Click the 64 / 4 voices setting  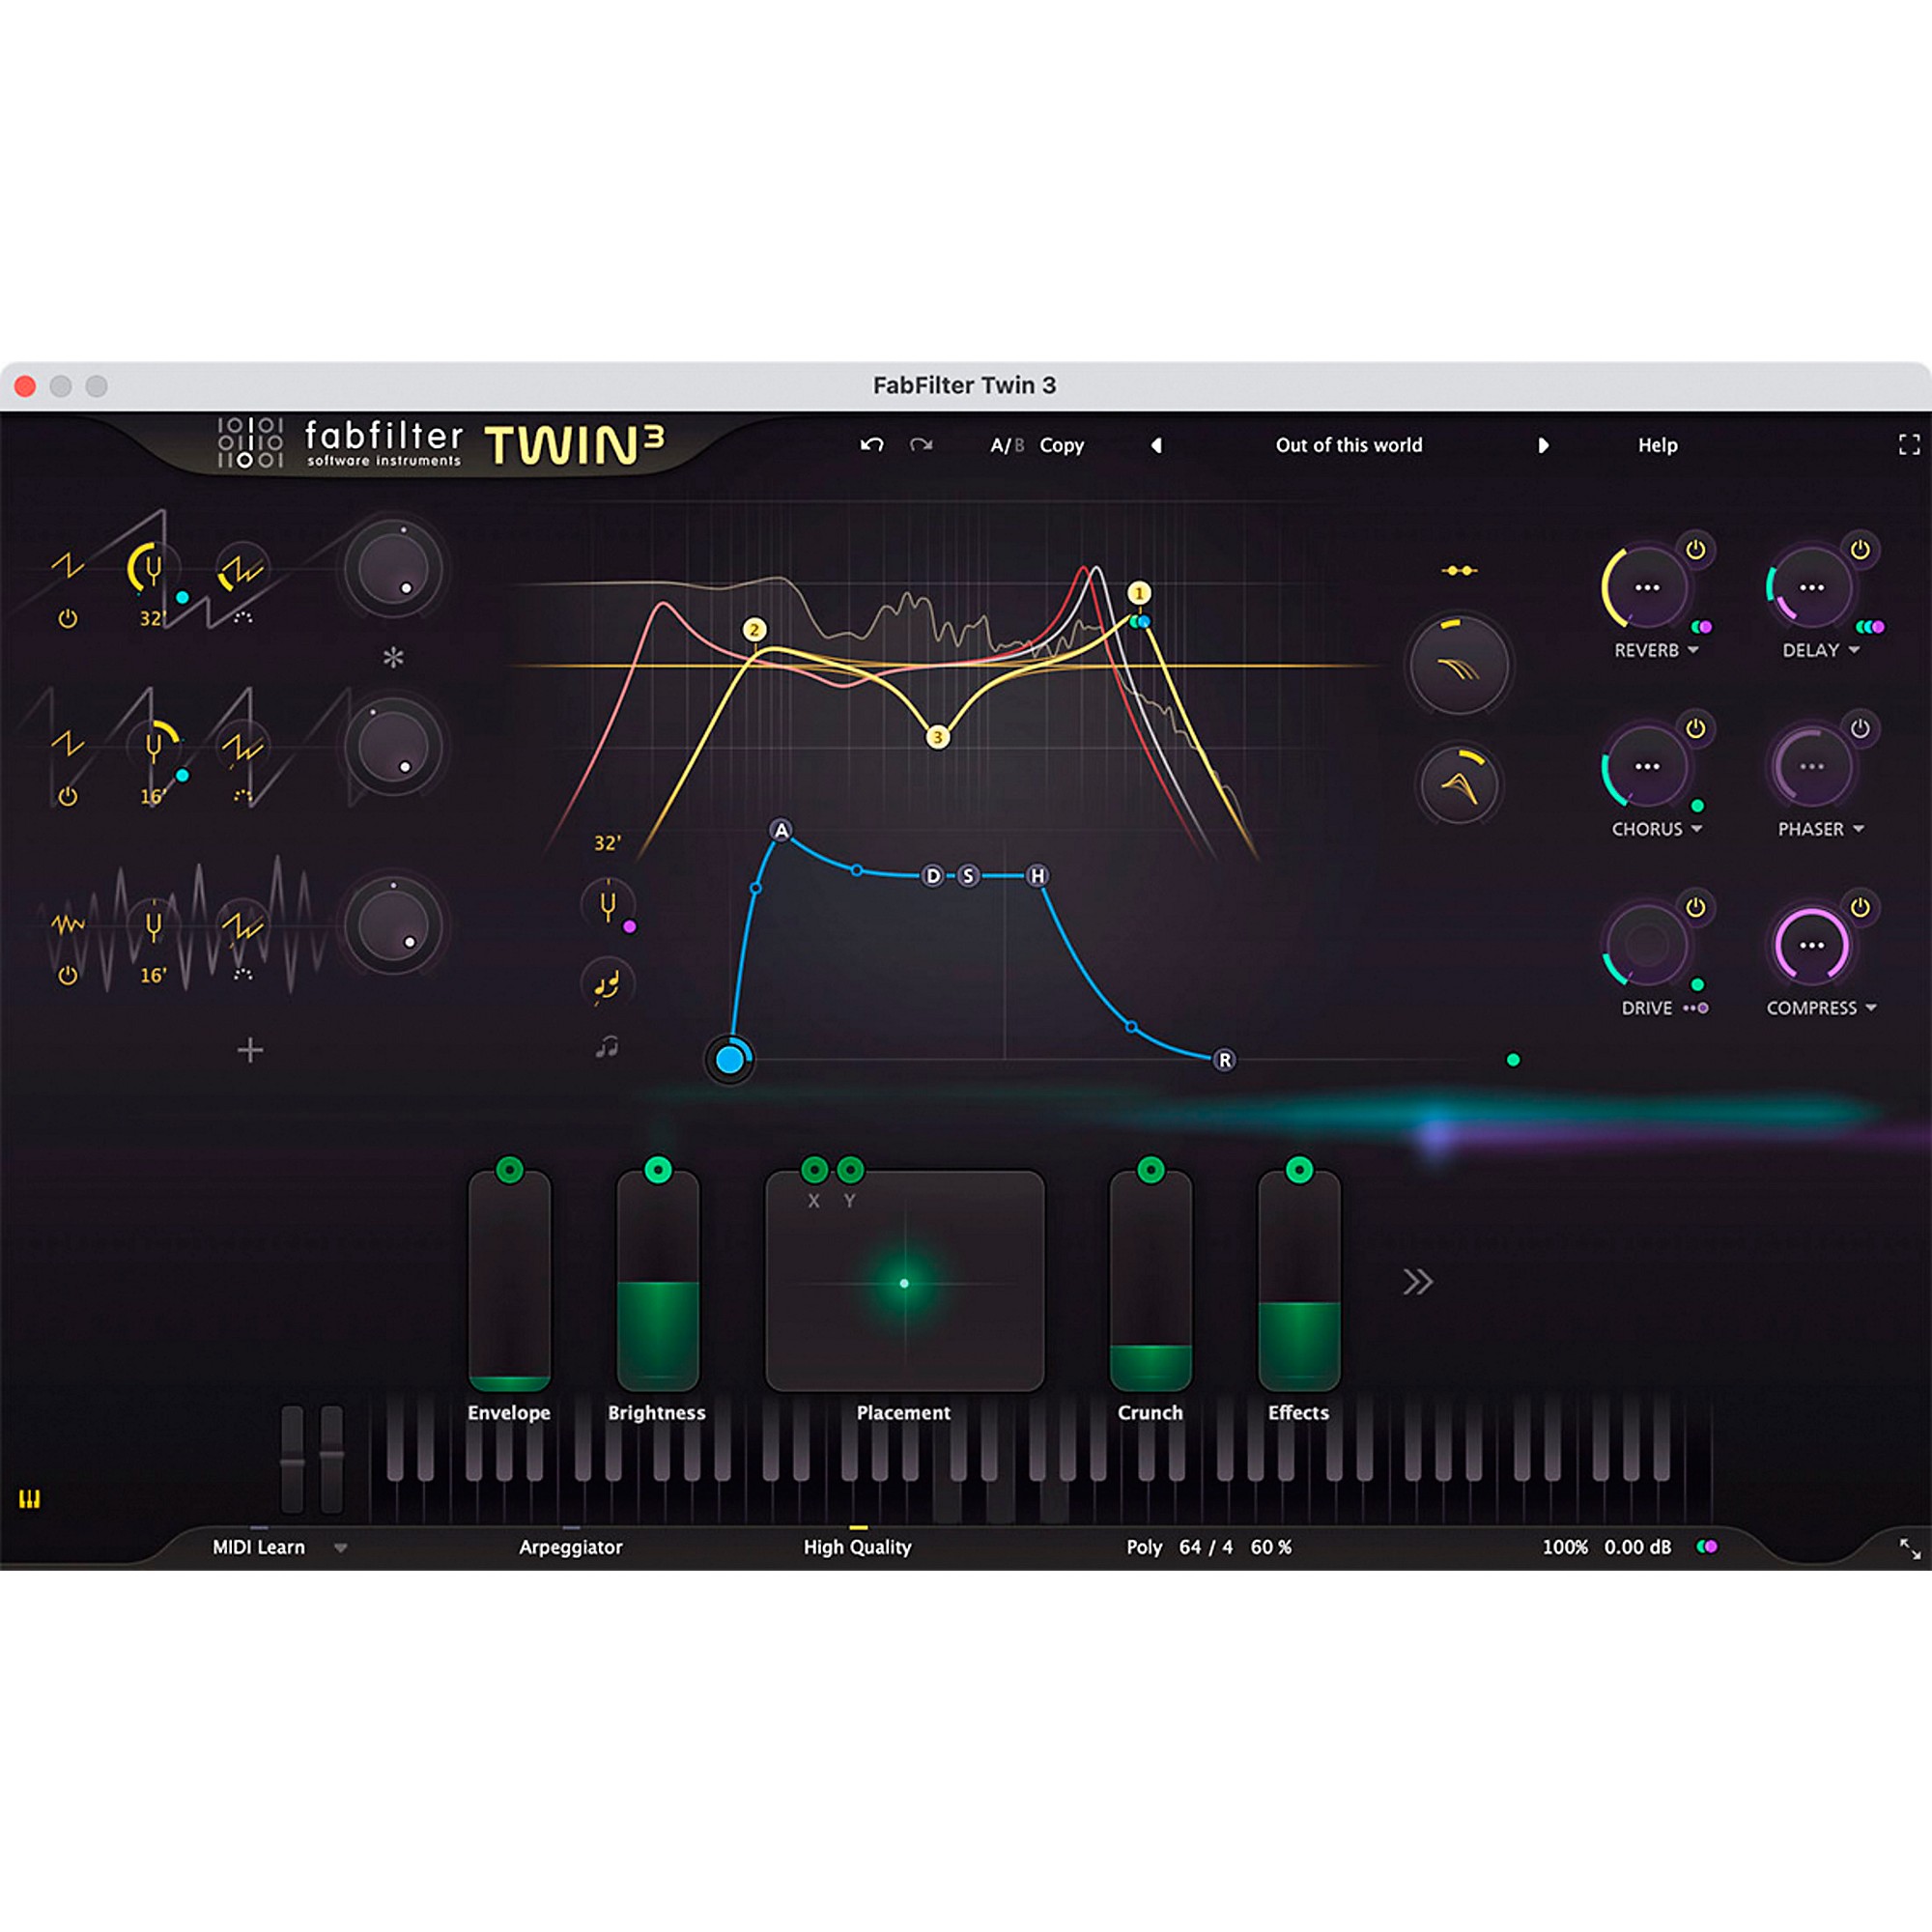(x=1206, y=1547)
